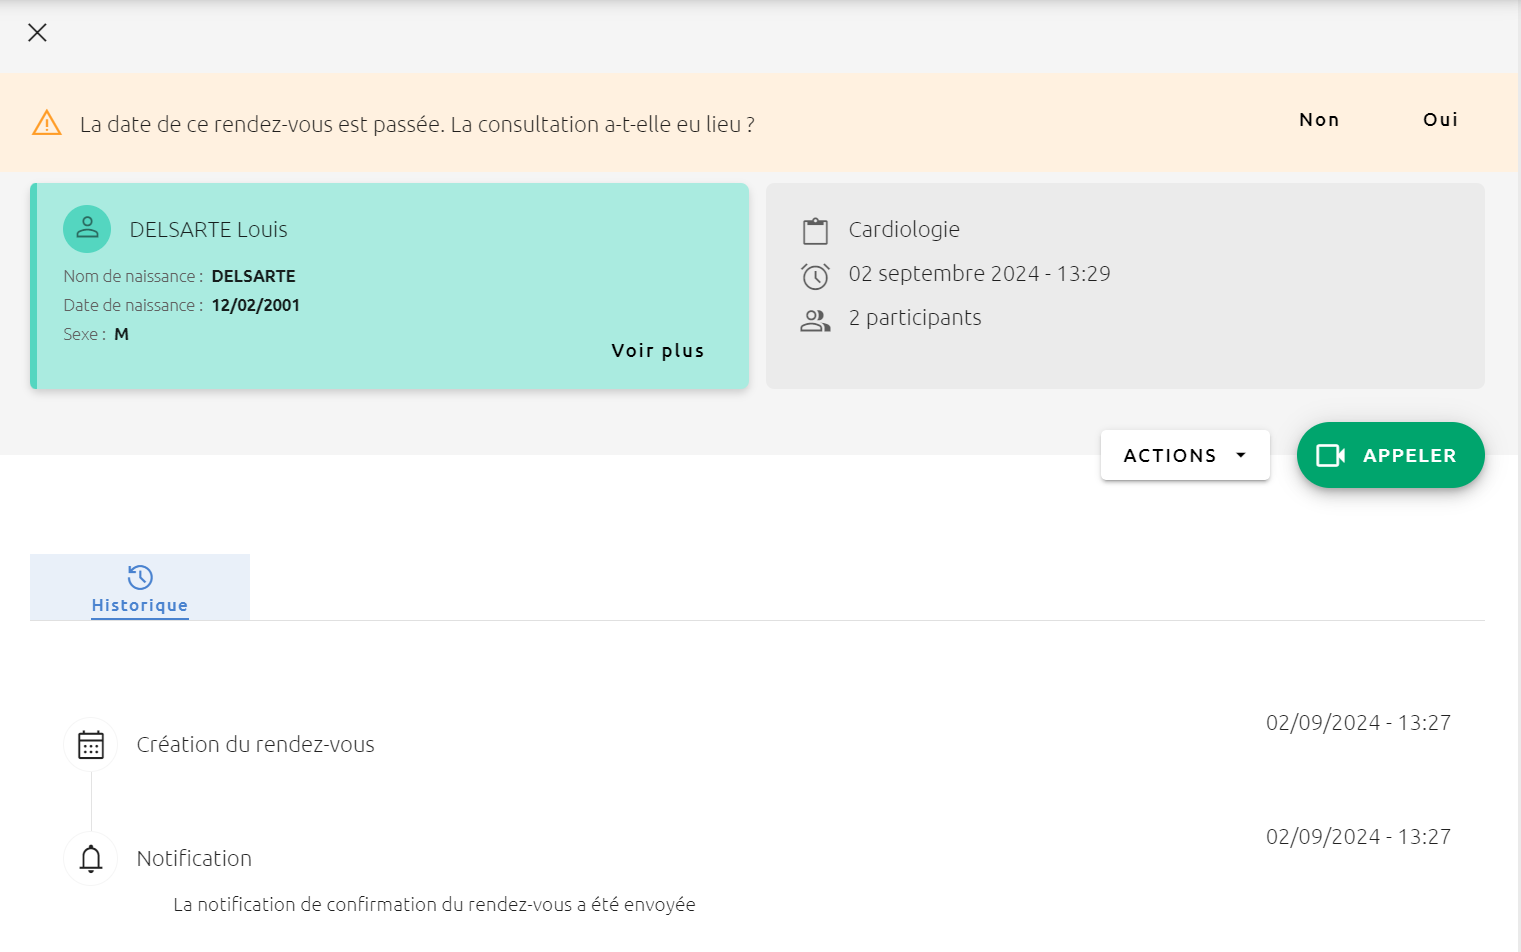
Task: Confirm Oui that the consultation took place
Action: pos(1440,120)
